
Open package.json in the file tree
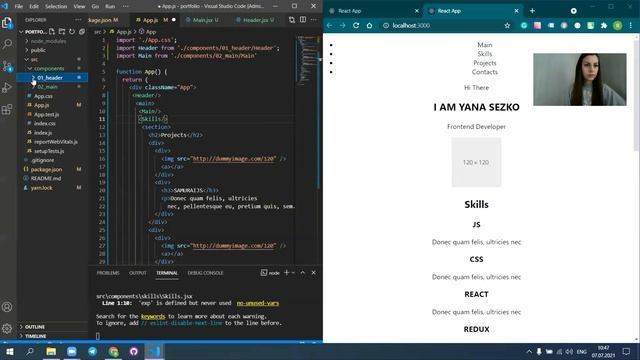pyautogui.click(x=46, y=169)
